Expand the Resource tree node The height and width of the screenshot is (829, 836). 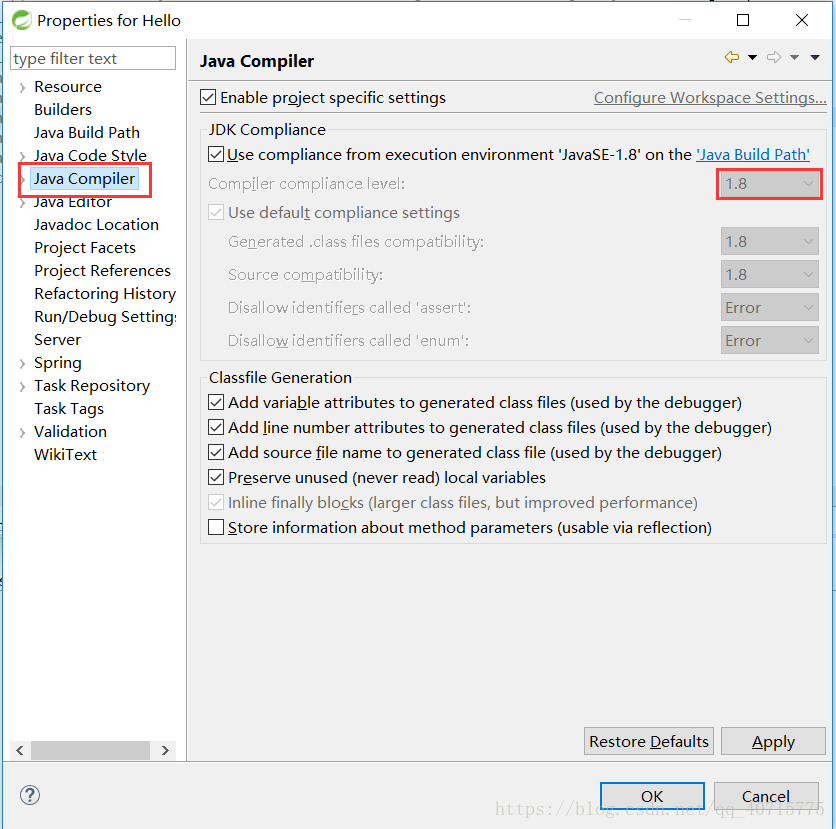(22, 87)
